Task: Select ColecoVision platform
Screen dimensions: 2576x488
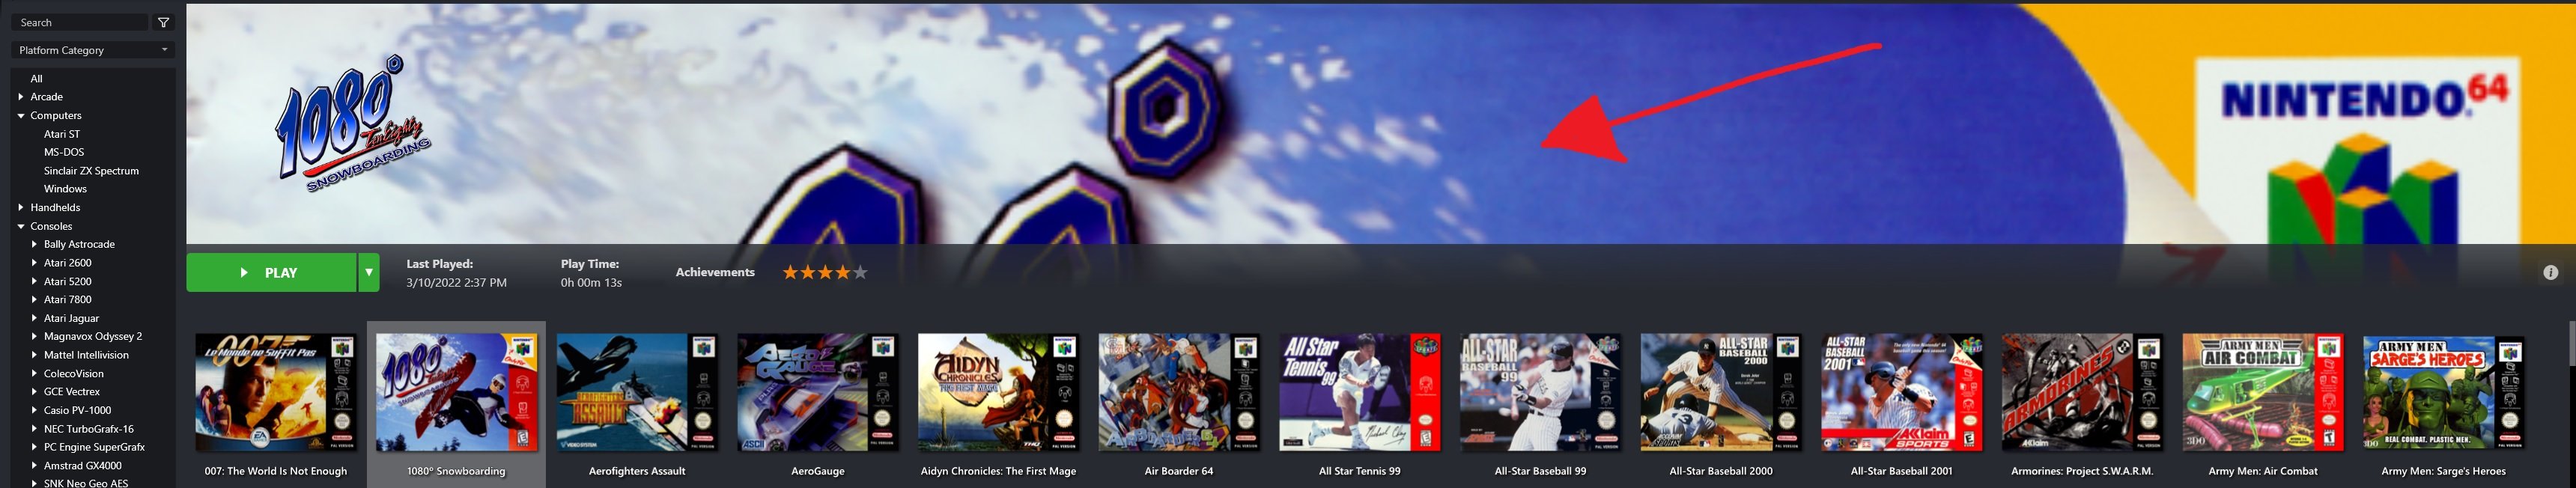Action: 74,373
